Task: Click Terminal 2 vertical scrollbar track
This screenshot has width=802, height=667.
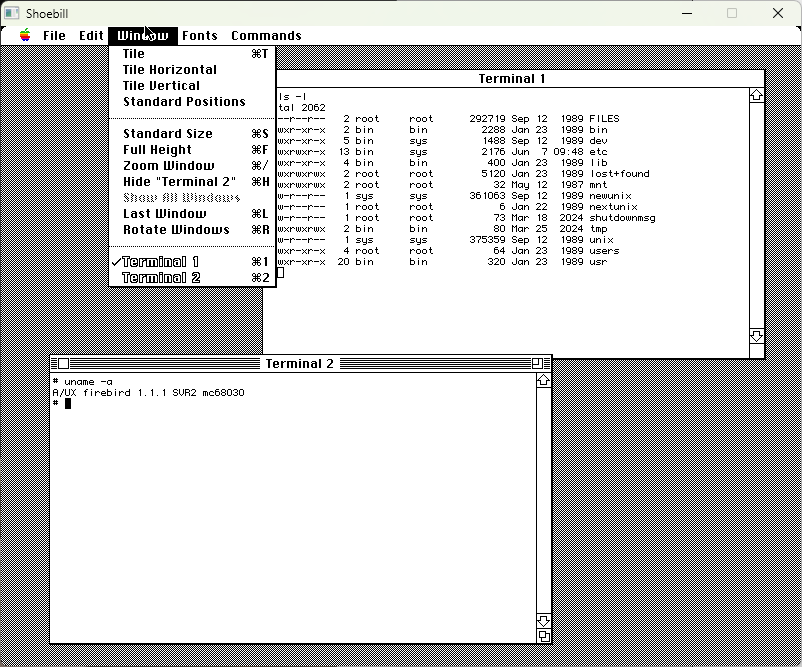Action: [x=543, y=500]
